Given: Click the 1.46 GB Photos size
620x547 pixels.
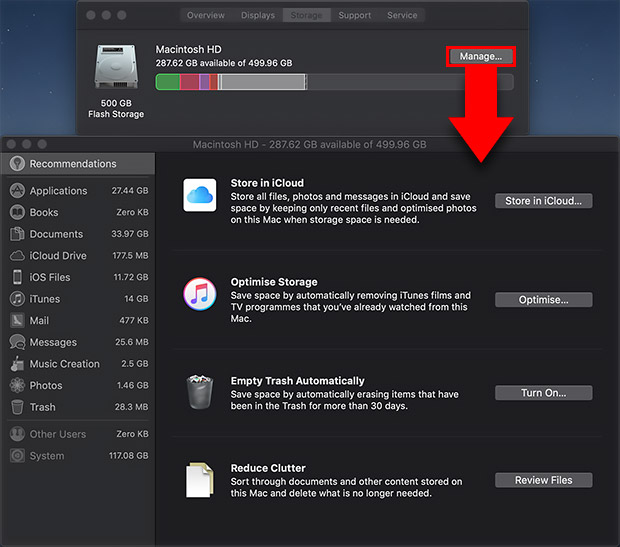Looking at the screenshot, I should click(133, 385).
